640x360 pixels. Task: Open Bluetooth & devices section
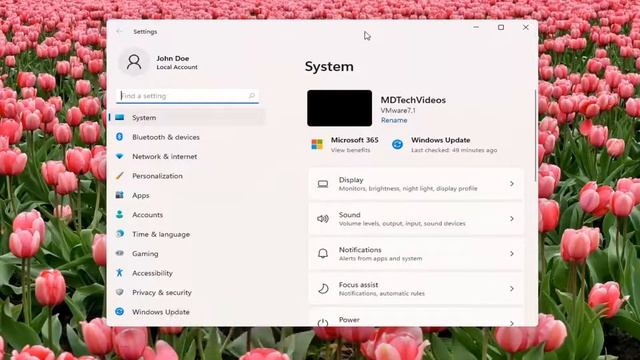(166, 137)
